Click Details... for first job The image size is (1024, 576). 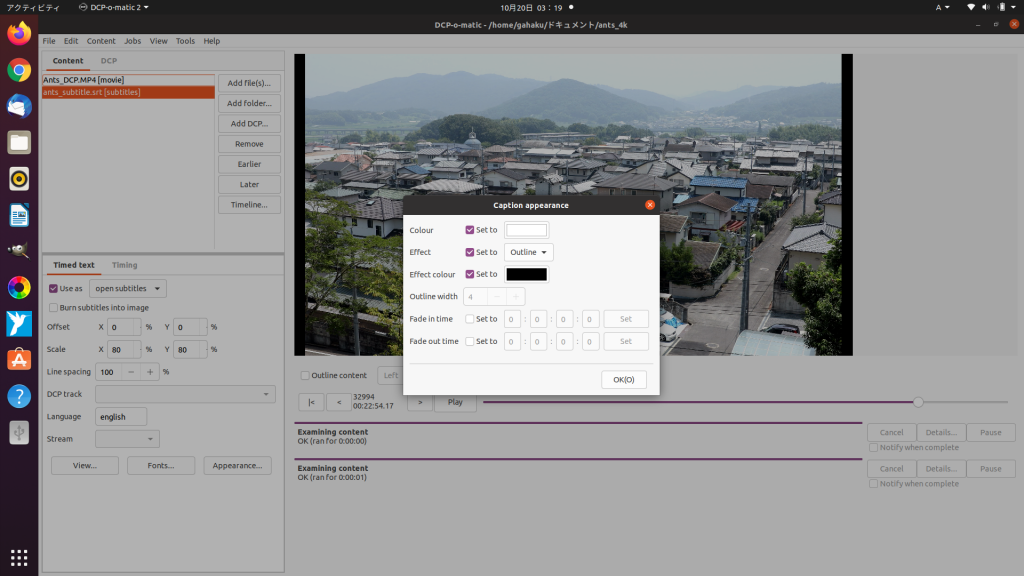941,432
